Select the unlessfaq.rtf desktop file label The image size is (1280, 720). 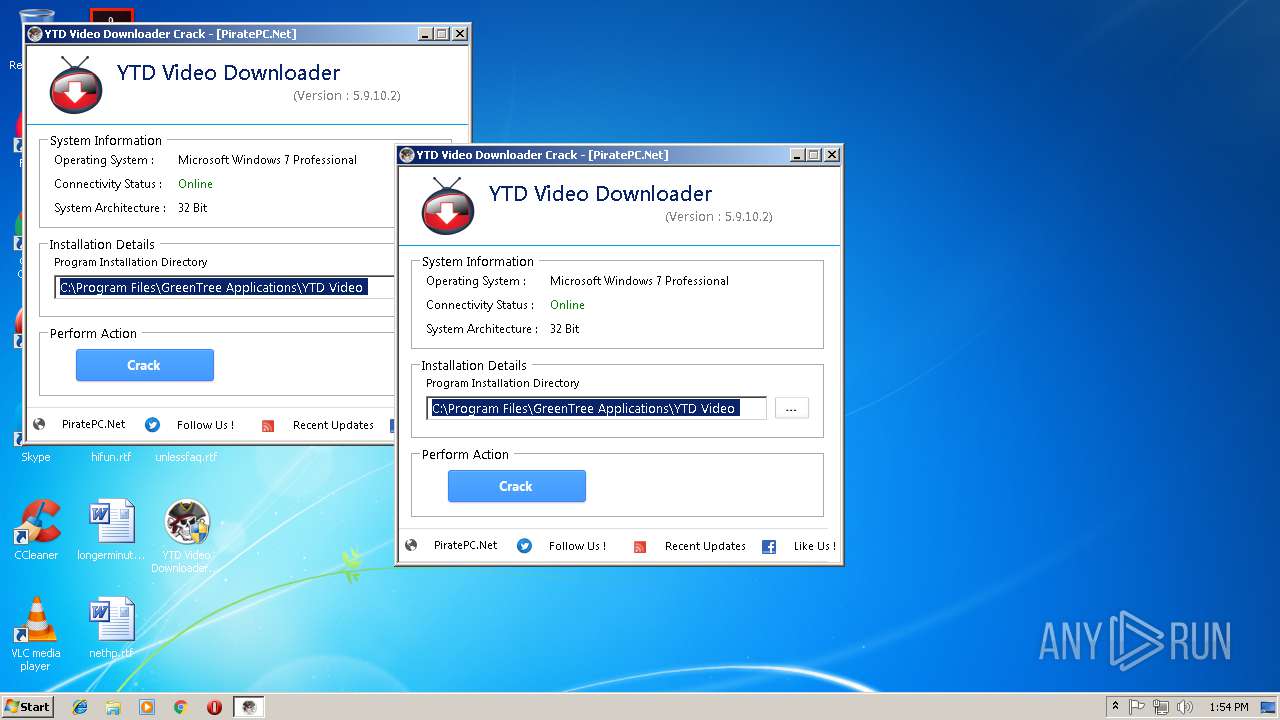pyautogui.click(x=186, y=457)
